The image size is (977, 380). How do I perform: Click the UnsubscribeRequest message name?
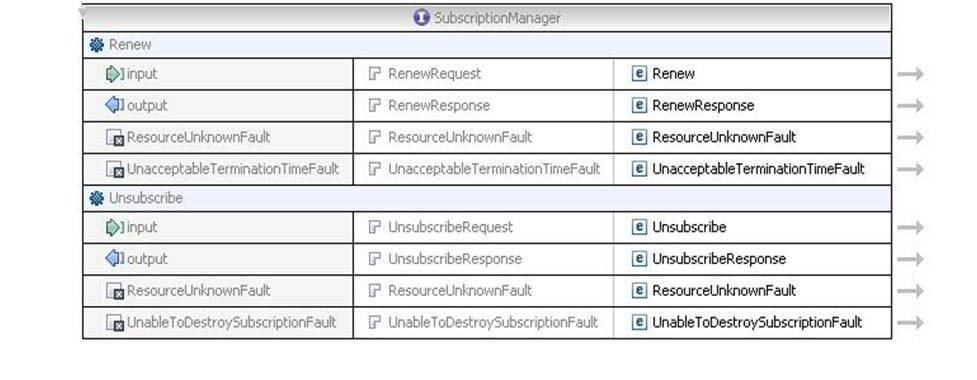(x=450, y=227)
